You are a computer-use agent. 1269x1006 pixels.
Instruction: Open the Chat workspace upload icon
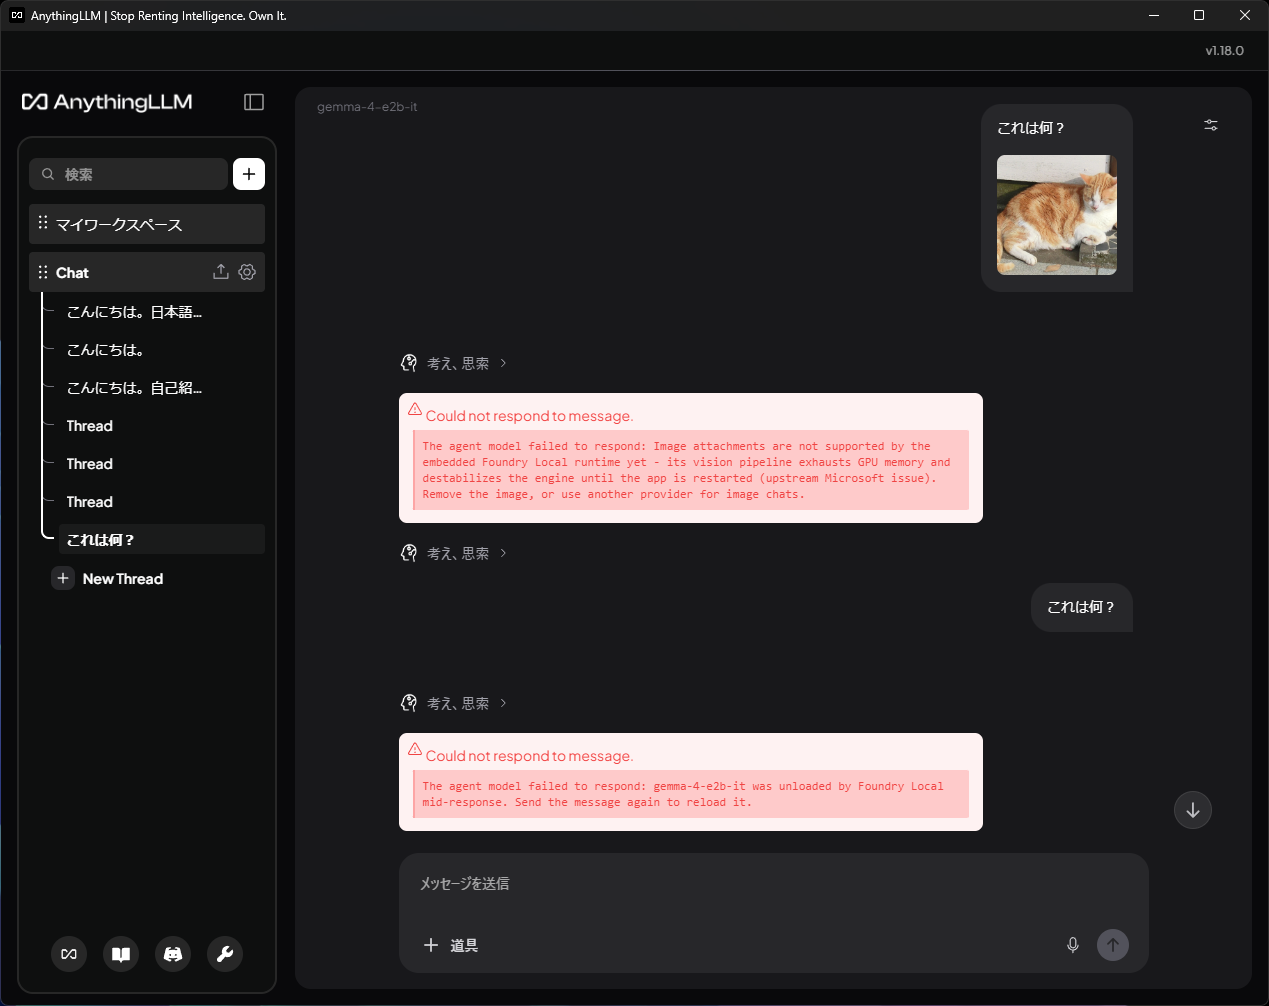tap(221, 272)
